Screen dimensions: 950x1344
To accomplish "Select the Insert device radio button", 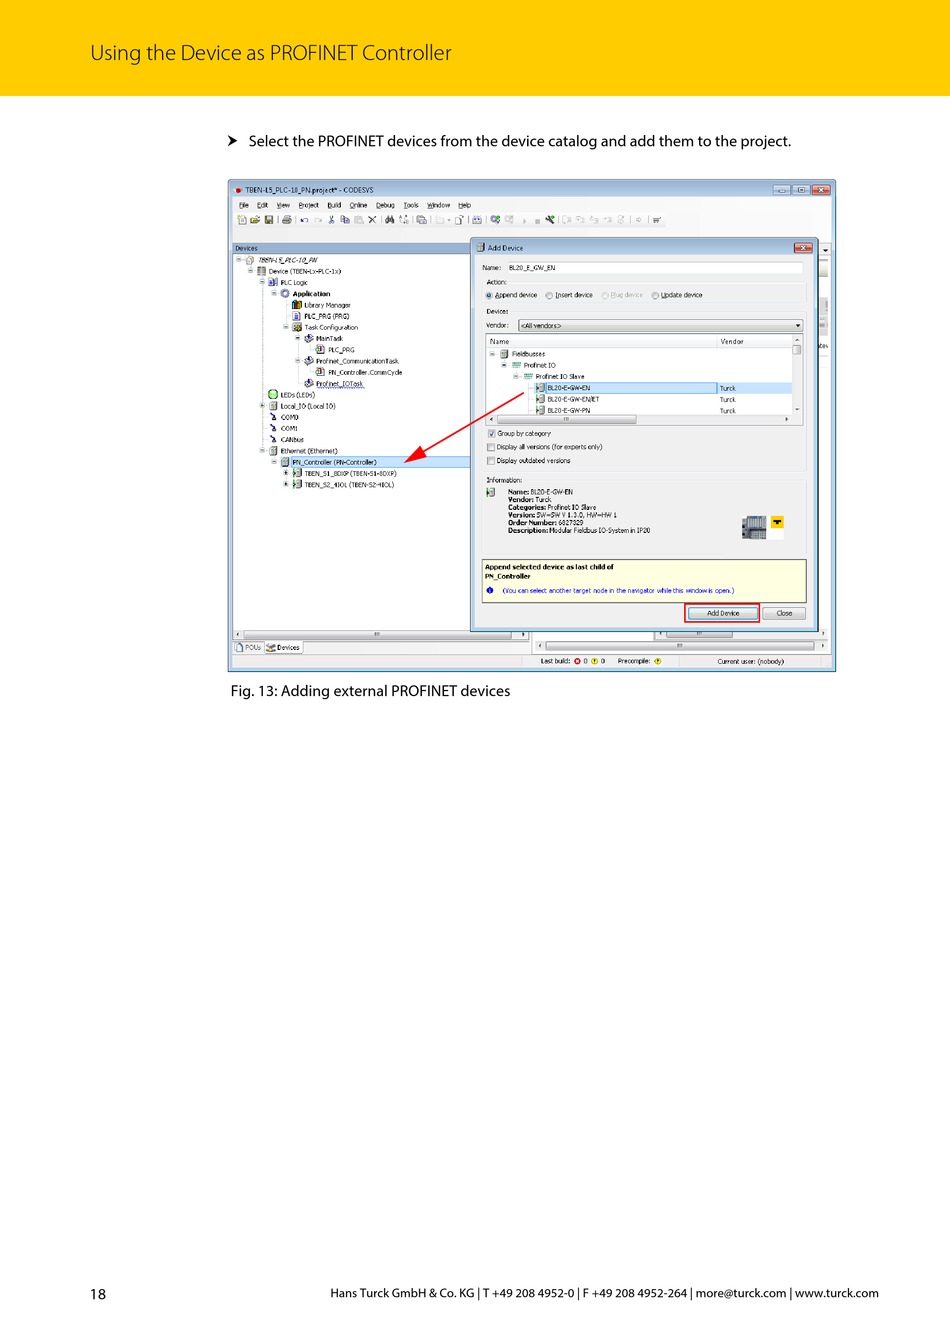I will pos(549,295).
